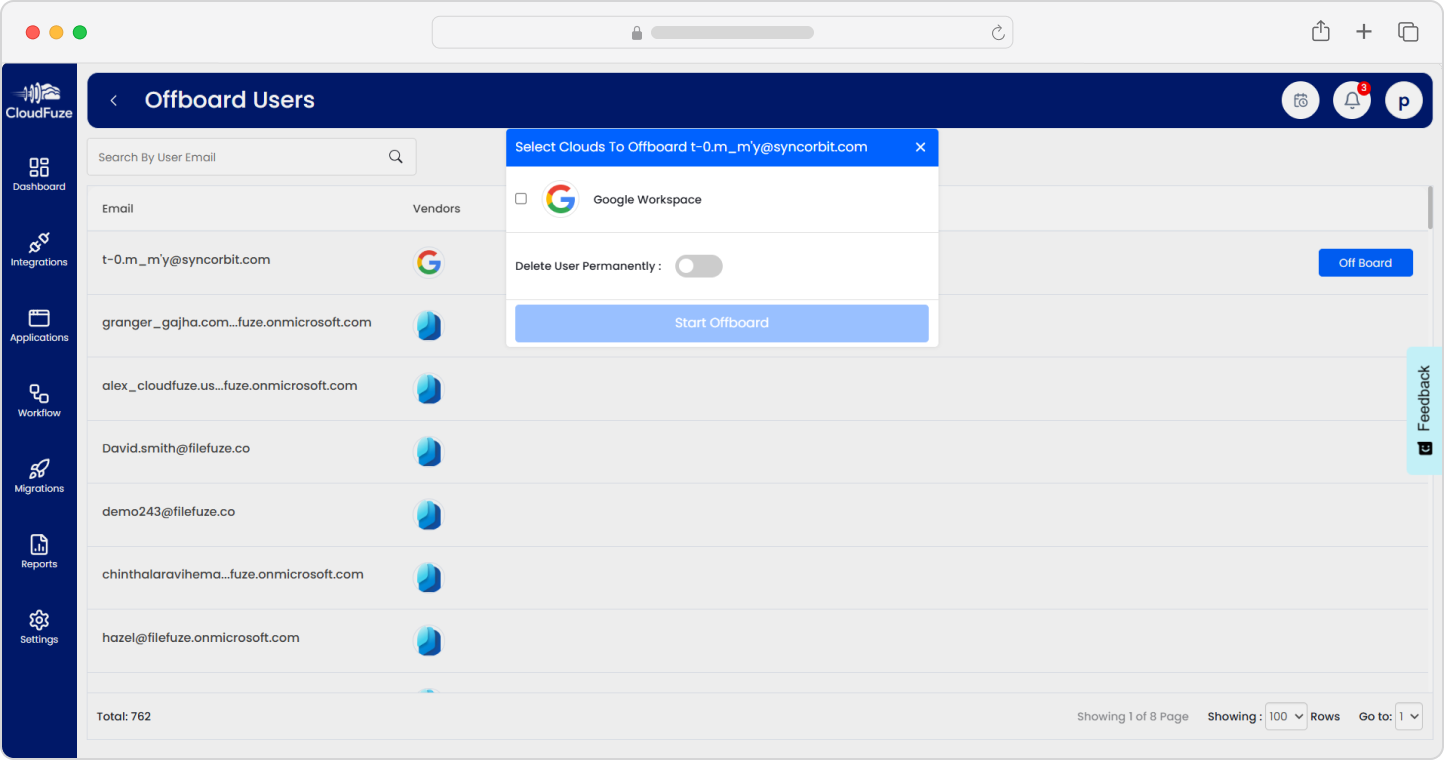Open the profile avatar menu
Image resolution: width=1444 pixels, height=760 pixels.
tap(1403, 100)
